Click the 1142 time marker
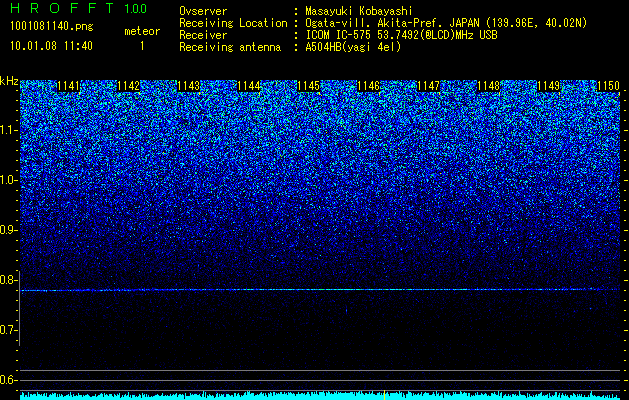629x400 pixels. pos(129,86)
